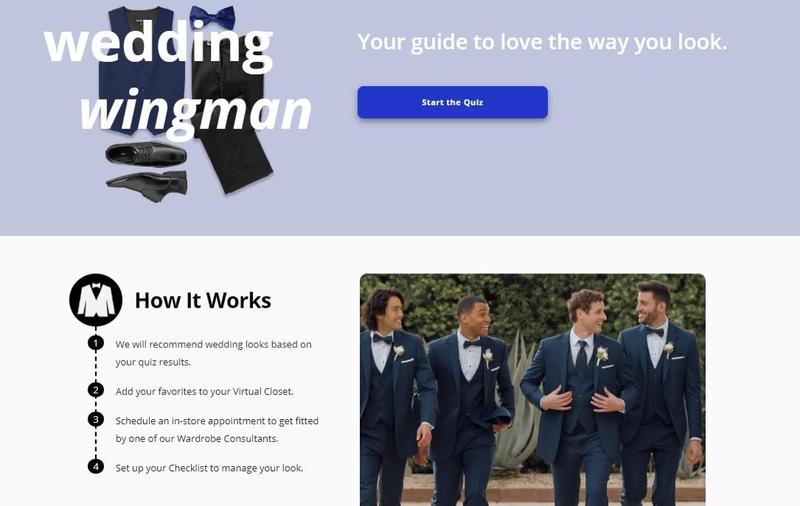Click the tuxedo jacket How It Works icon

coord(96,300)
